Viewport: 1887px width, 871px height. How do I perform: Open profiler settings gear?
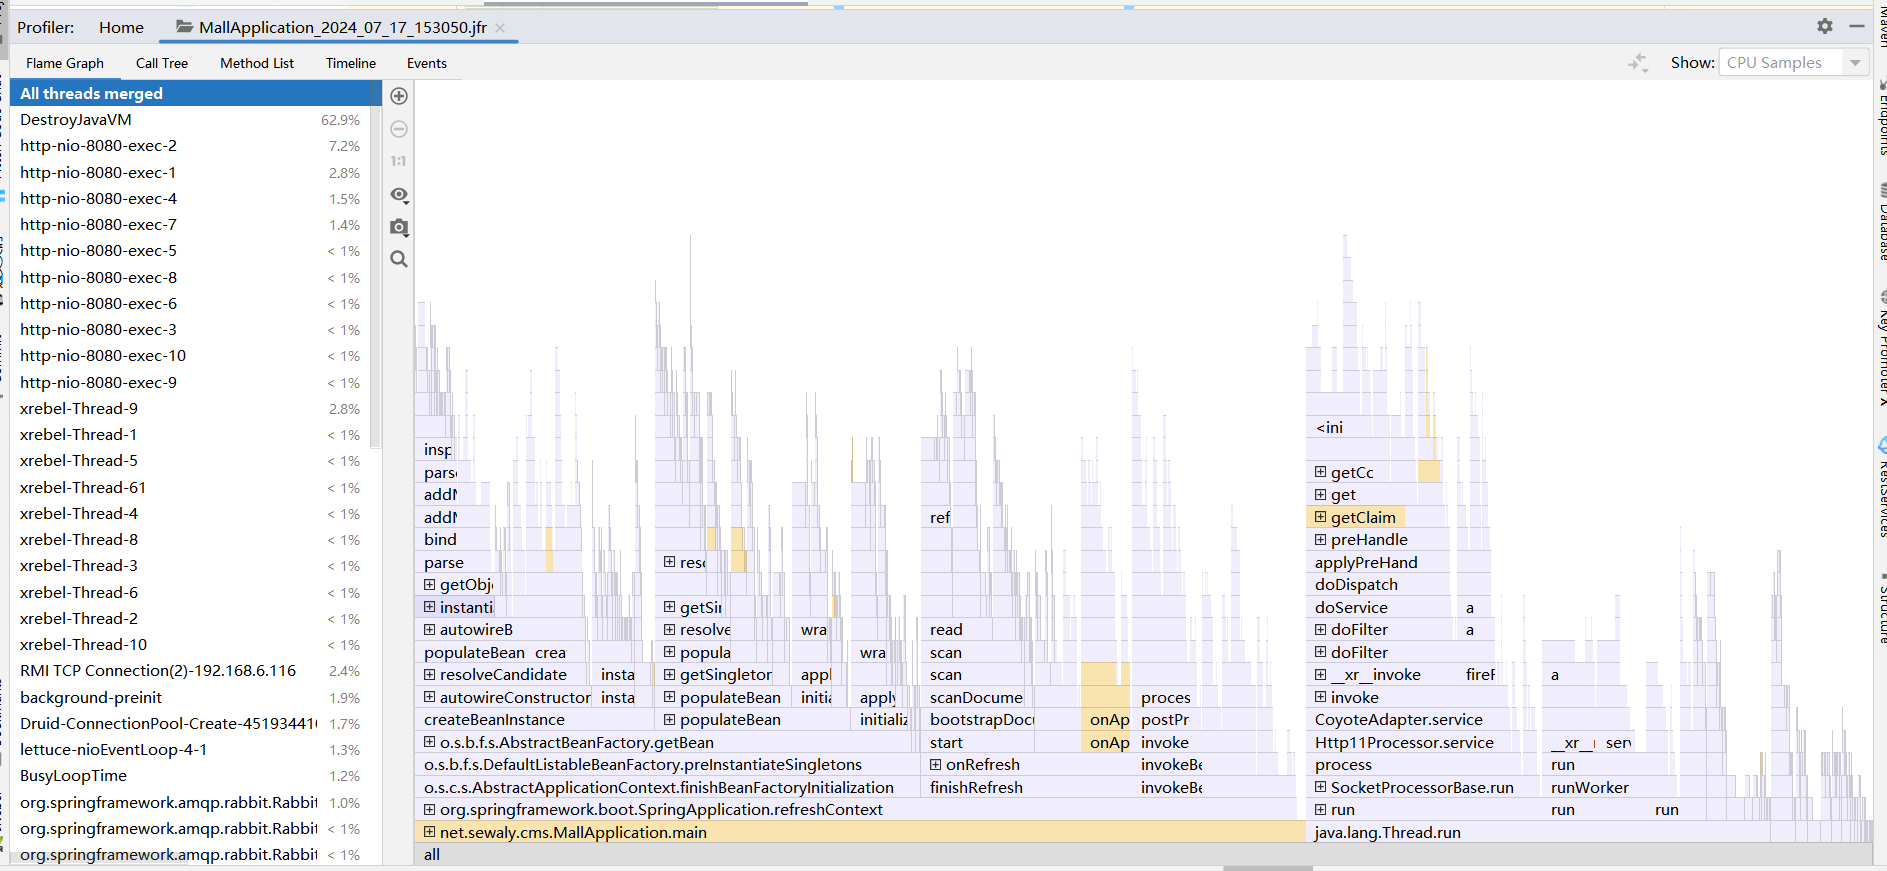pos(1825,27)
